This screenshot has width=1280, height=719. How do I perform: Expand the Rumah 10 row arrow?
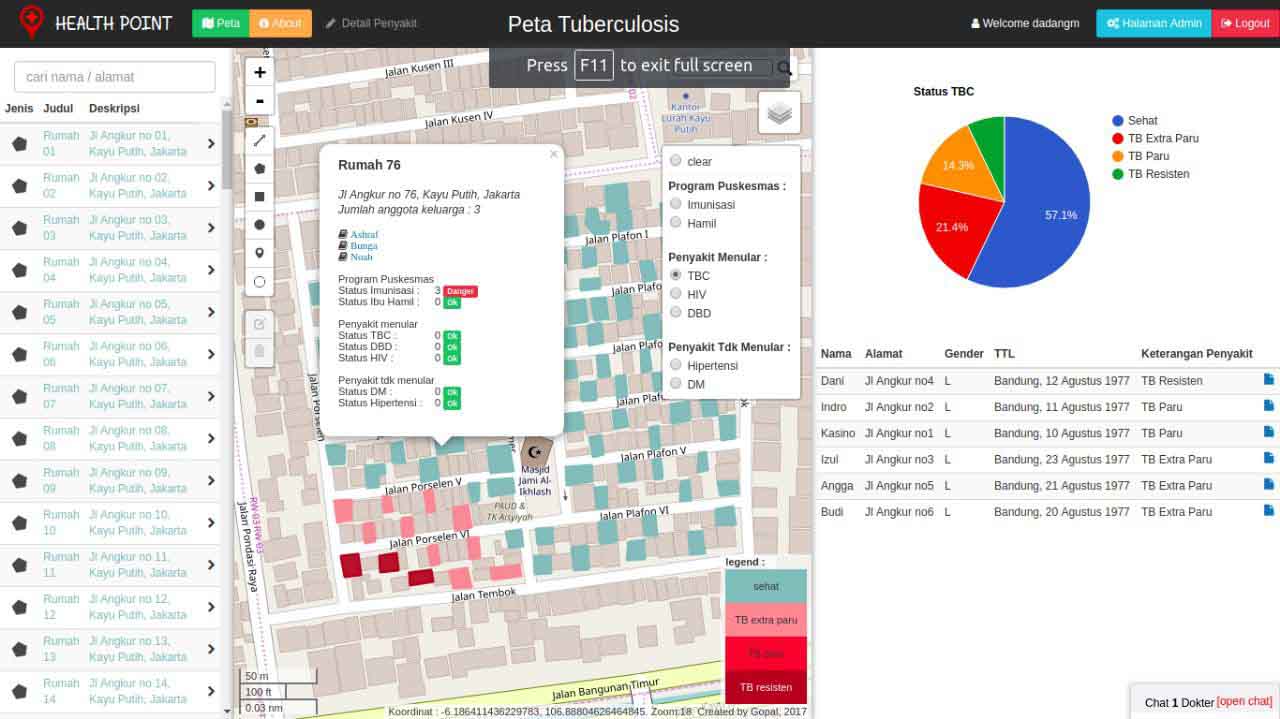pyautogui.click(x=211, y=522)
